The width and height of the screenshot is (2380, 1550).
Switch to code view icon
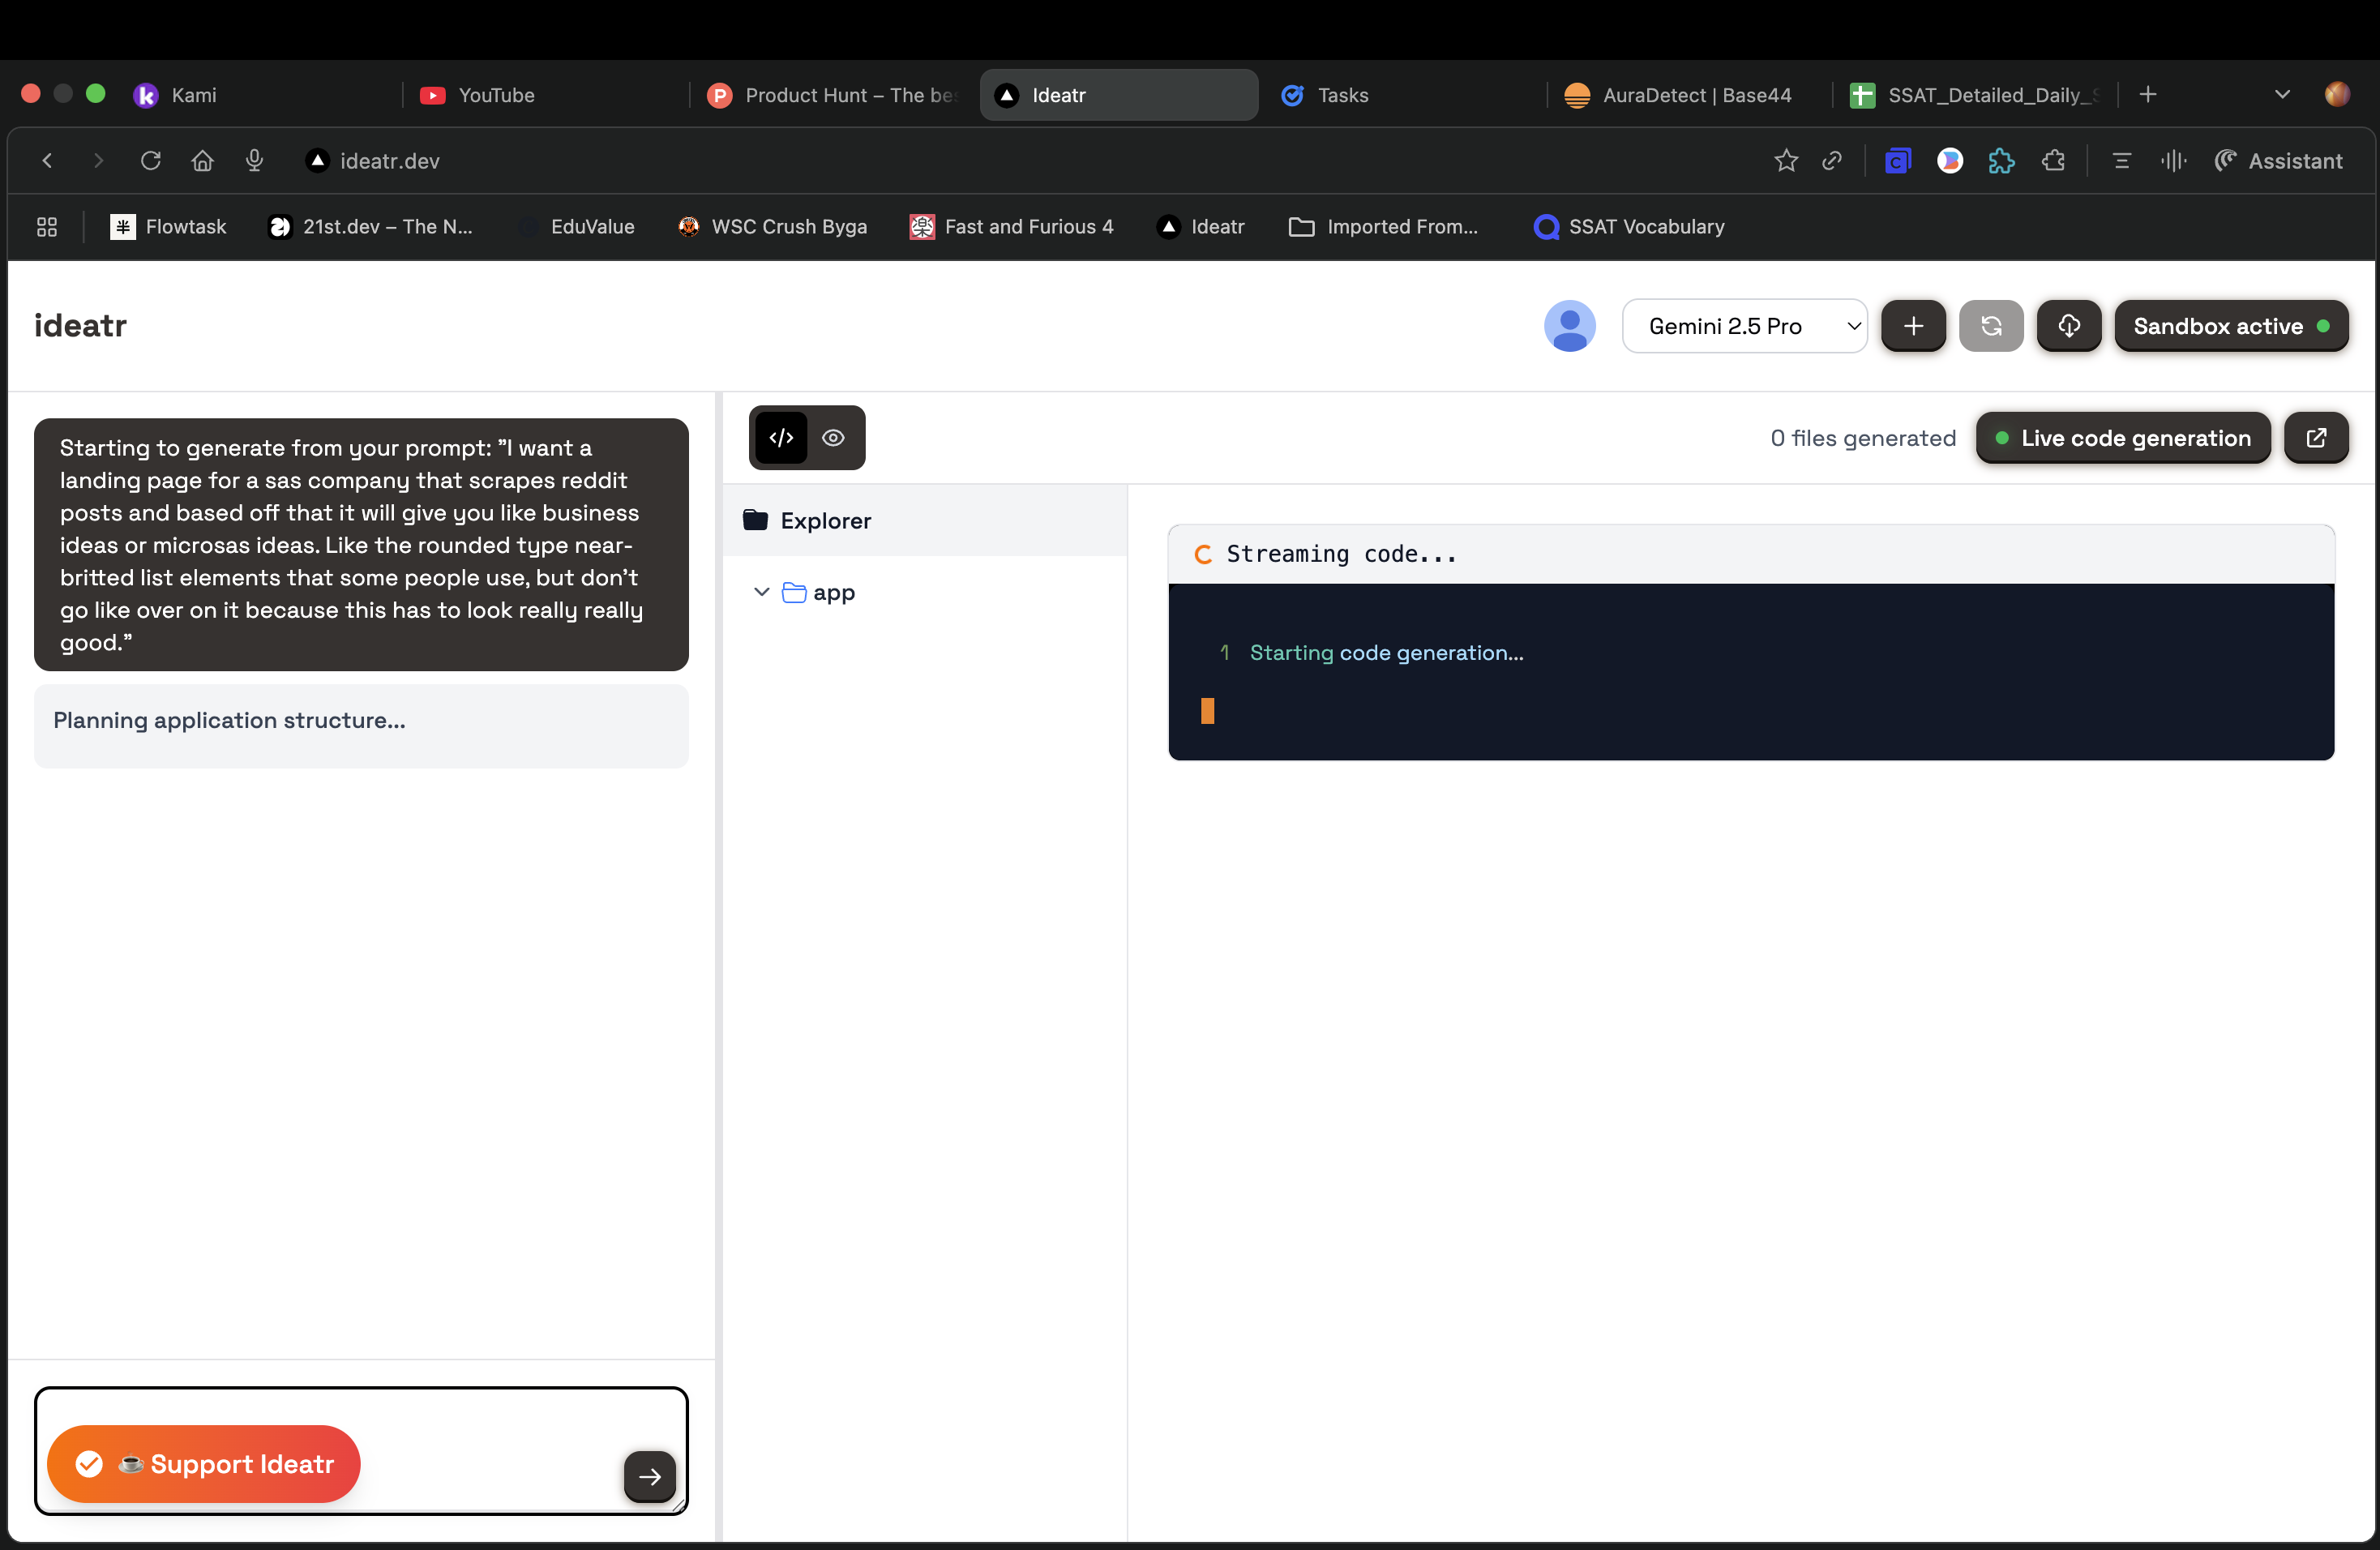coord(781,437)
